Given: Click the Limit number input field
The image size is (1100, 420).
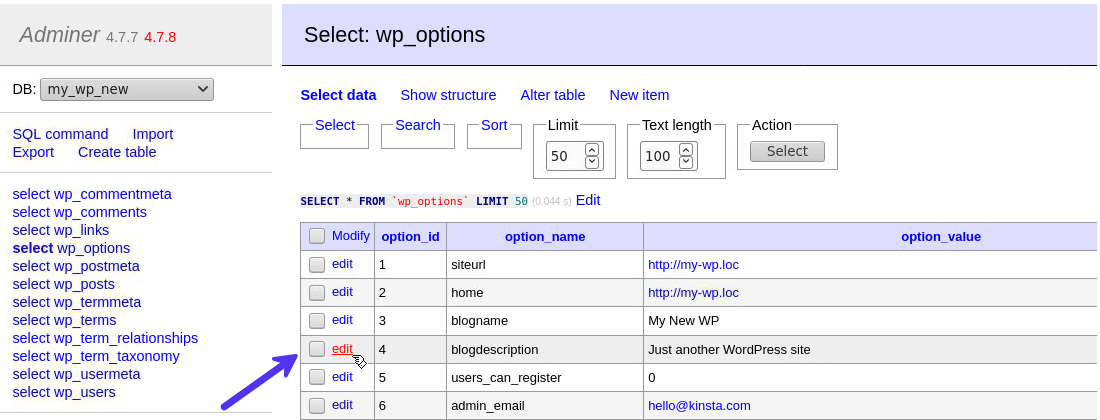Looking at the screenshot, I should click(x=564, y=156).
